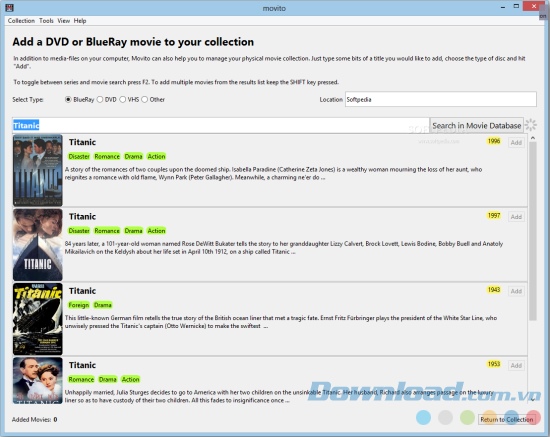550x437 pixels.
Task: Return to Collection
Action: [507, 419]
